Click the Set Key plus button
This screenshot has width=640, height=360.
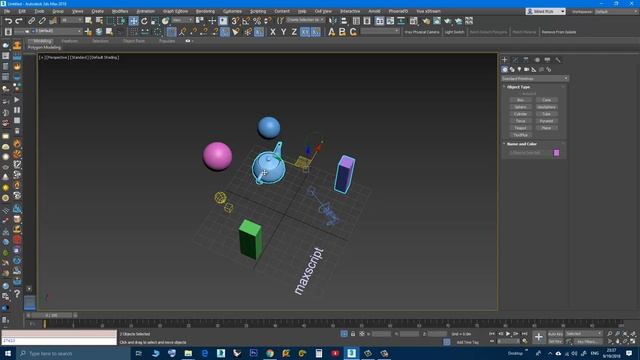pyautogui.click(x=539, y=337)
